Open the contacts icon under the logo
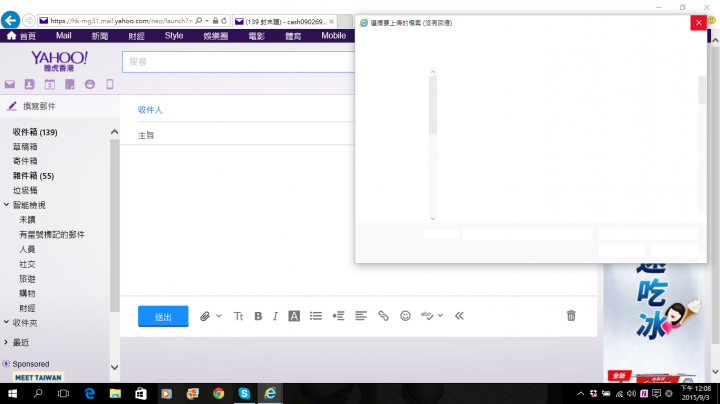The width and height of the screenshot is (720, 404). click(29, 84)
